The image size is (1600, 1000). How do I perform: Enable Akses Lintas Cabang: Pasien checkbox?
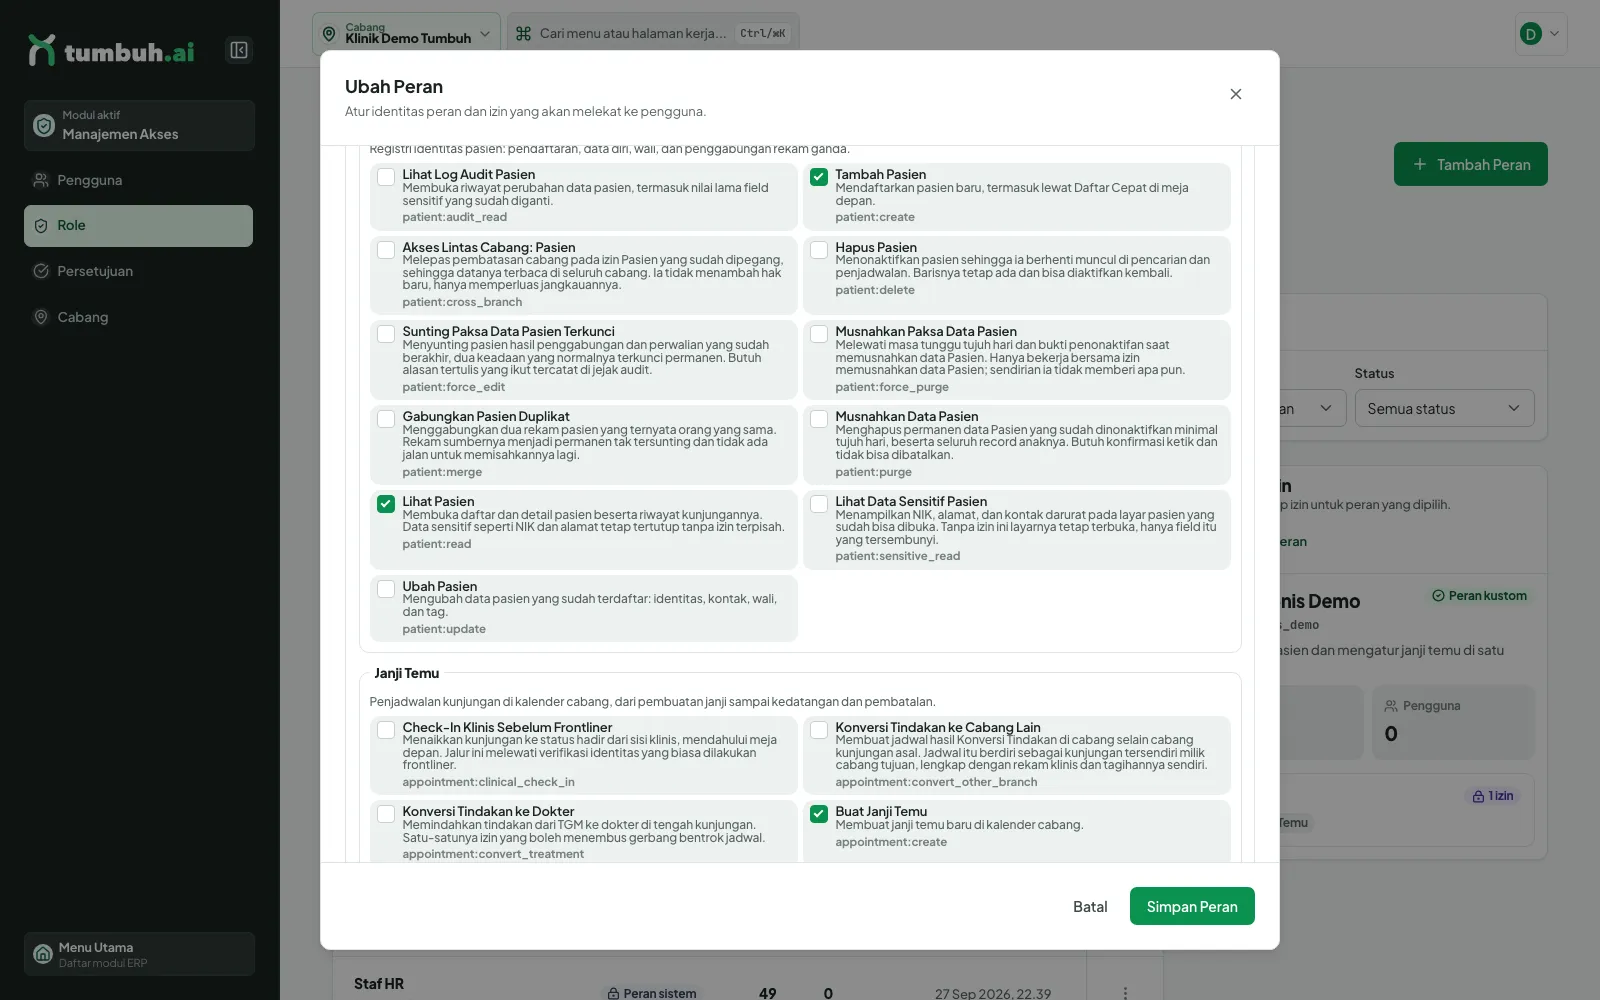pos(386,250)
